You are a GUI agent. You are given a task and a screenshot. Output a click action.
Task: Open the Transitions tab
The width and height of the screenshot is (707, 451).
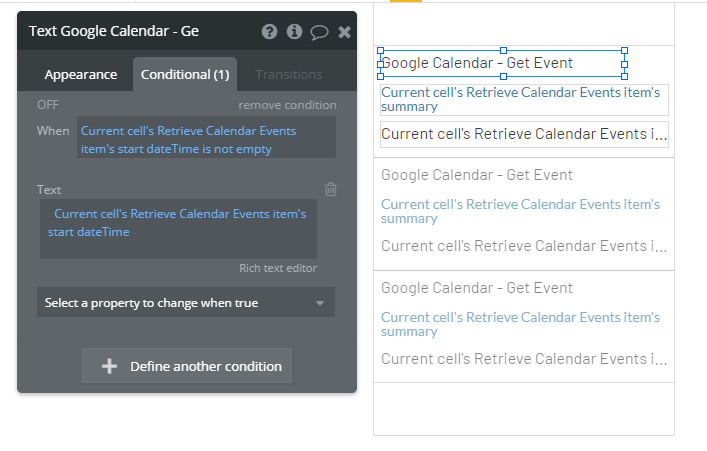pyautogui.click(x=288, y=74)
